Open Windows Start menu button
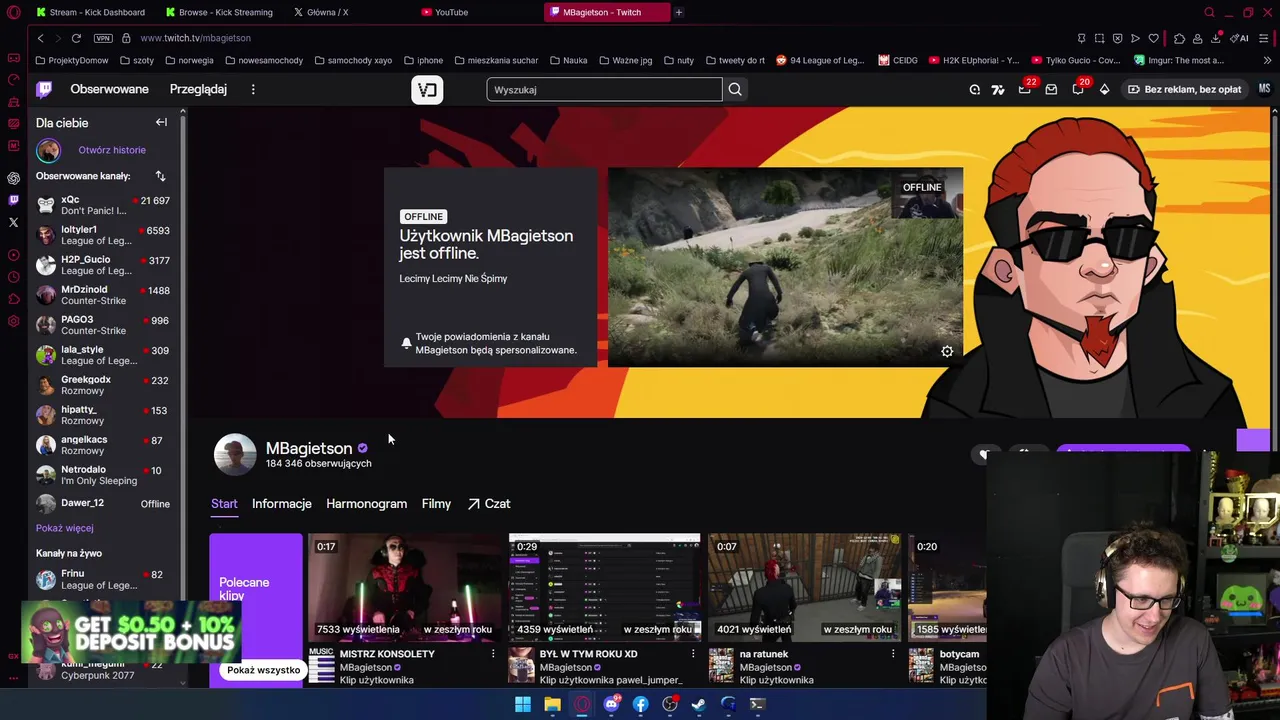 [x=522, y=704]
